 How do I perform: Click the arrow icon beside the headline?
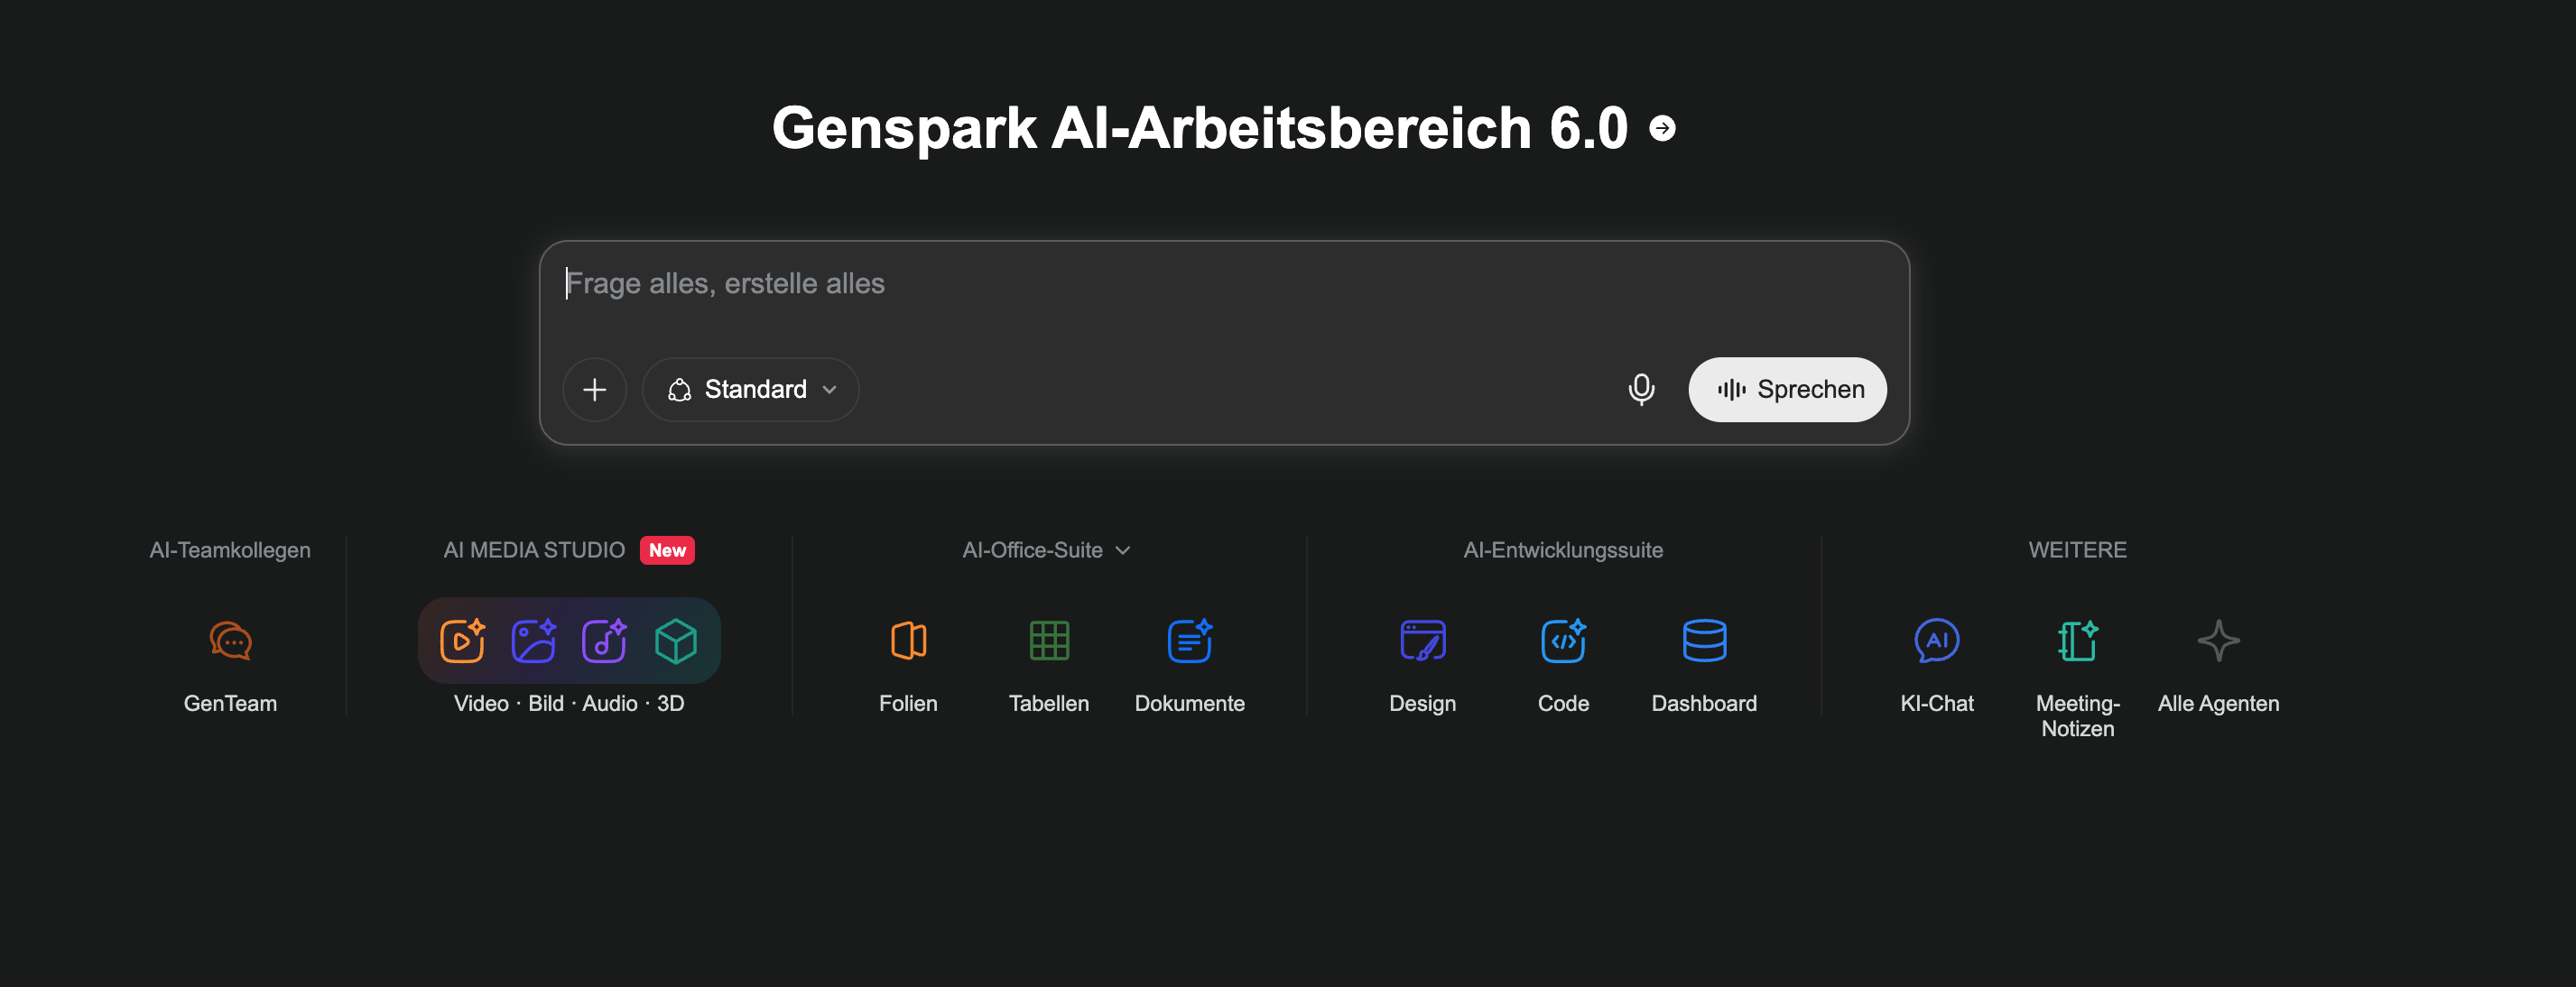1662,128
